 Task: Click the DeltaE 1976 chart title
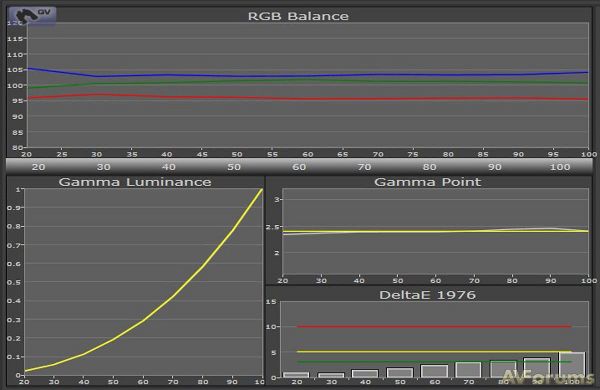point(427,295)
